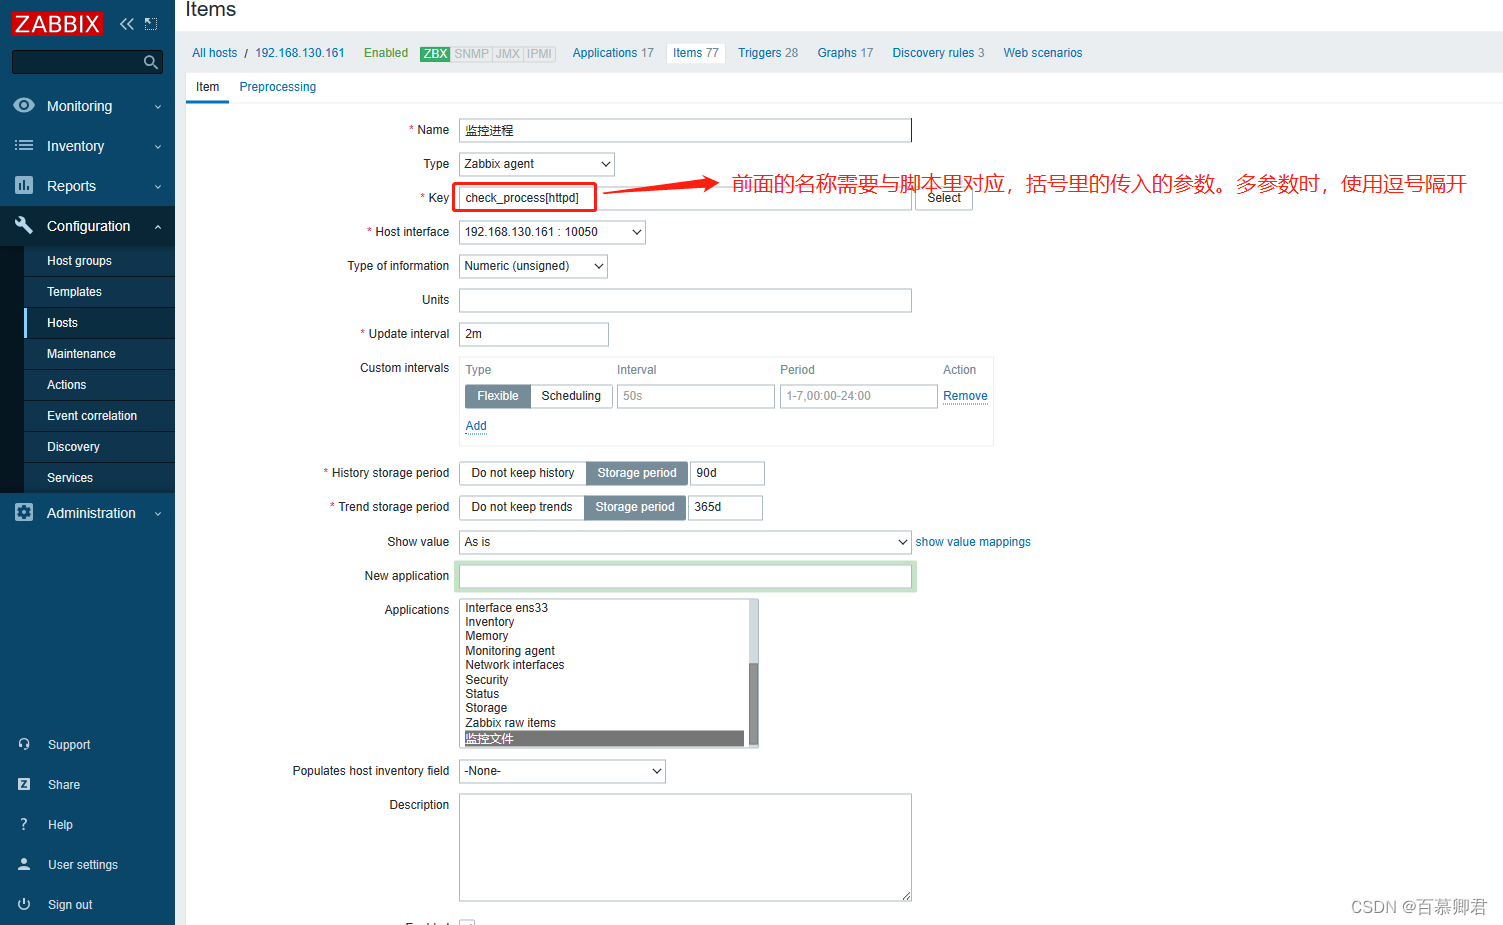Click the 192.168.130.161 host link
Image resolution: width=1503 pixels, height=925 pixels.
tap(300, 53)
